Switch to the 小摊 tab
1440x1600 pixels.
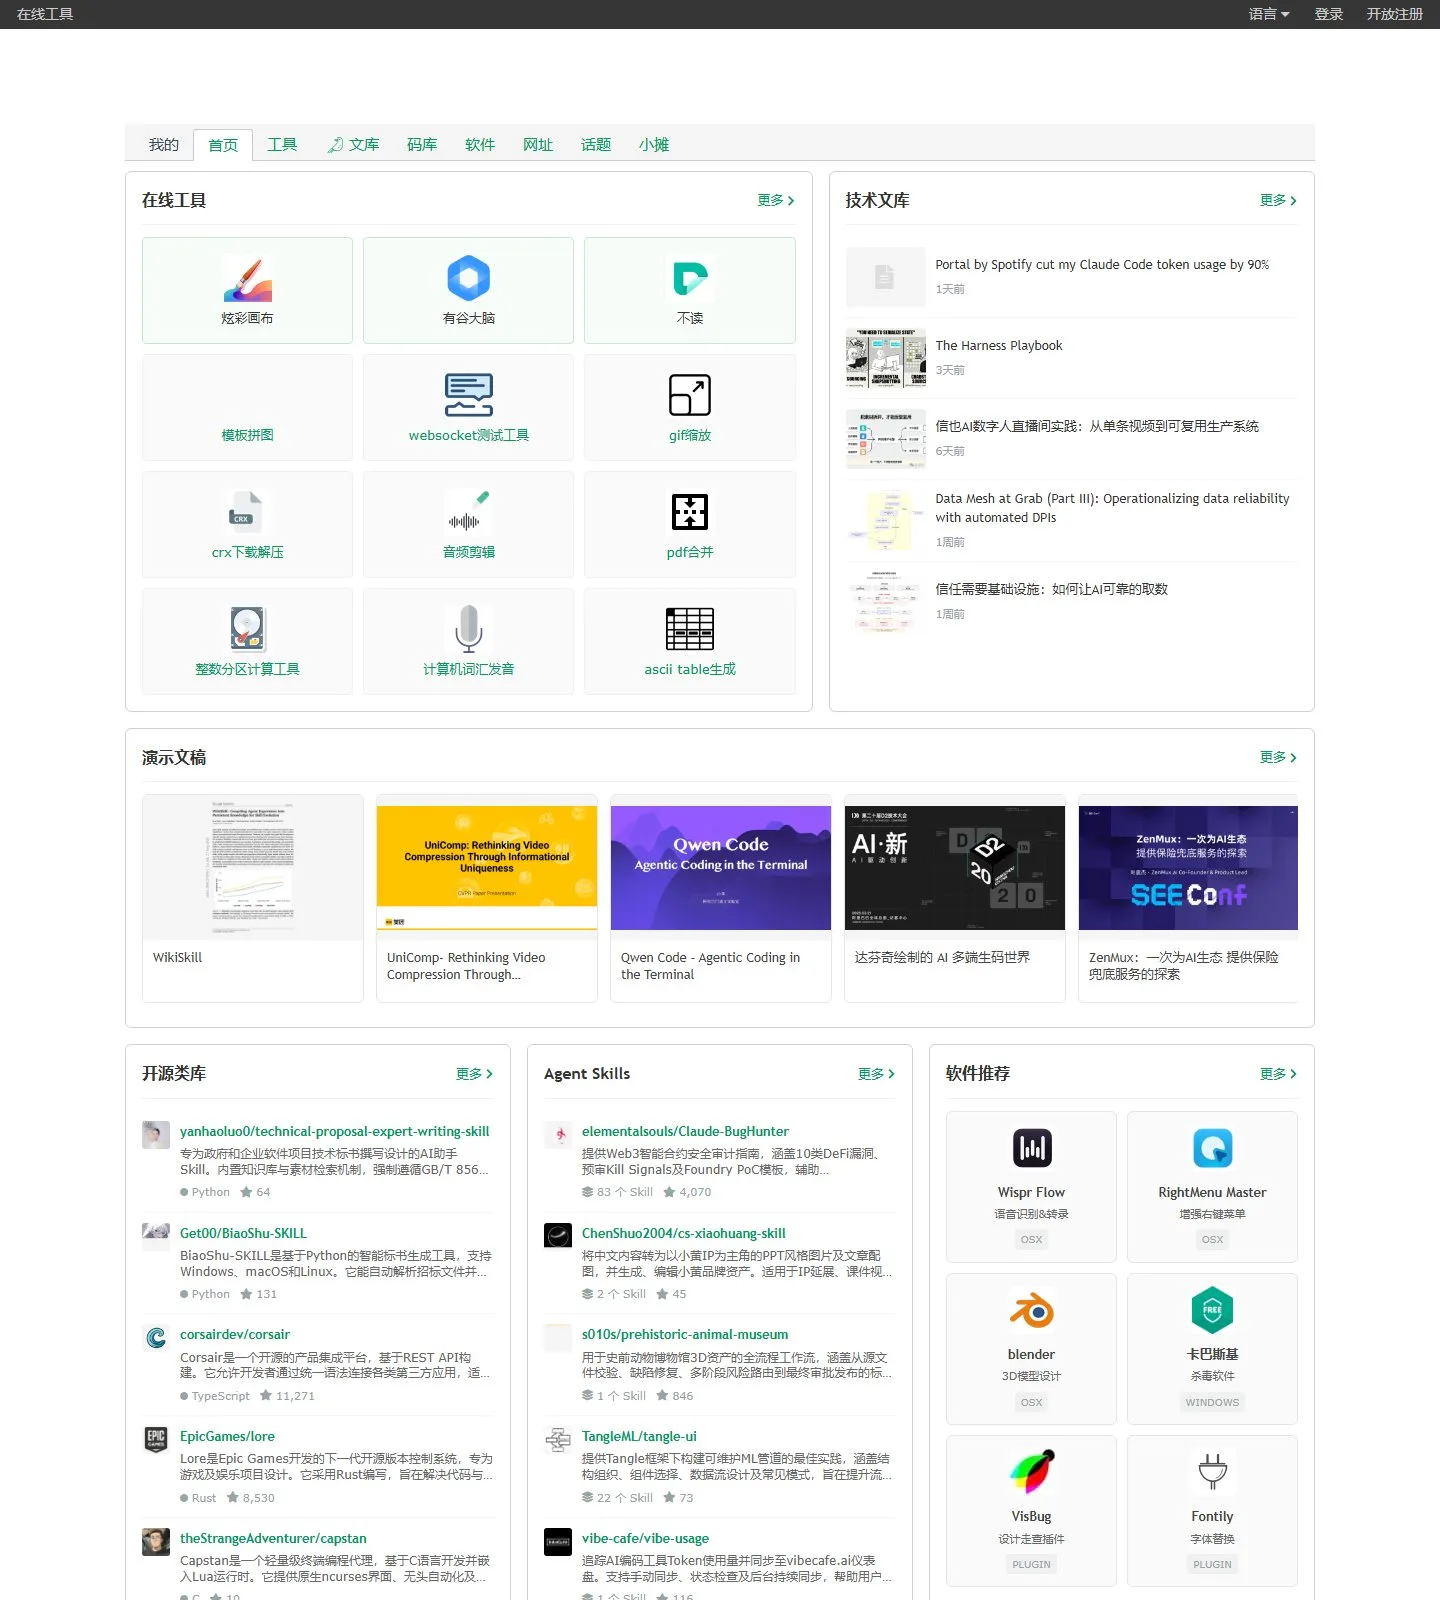(x=654, y=145)
